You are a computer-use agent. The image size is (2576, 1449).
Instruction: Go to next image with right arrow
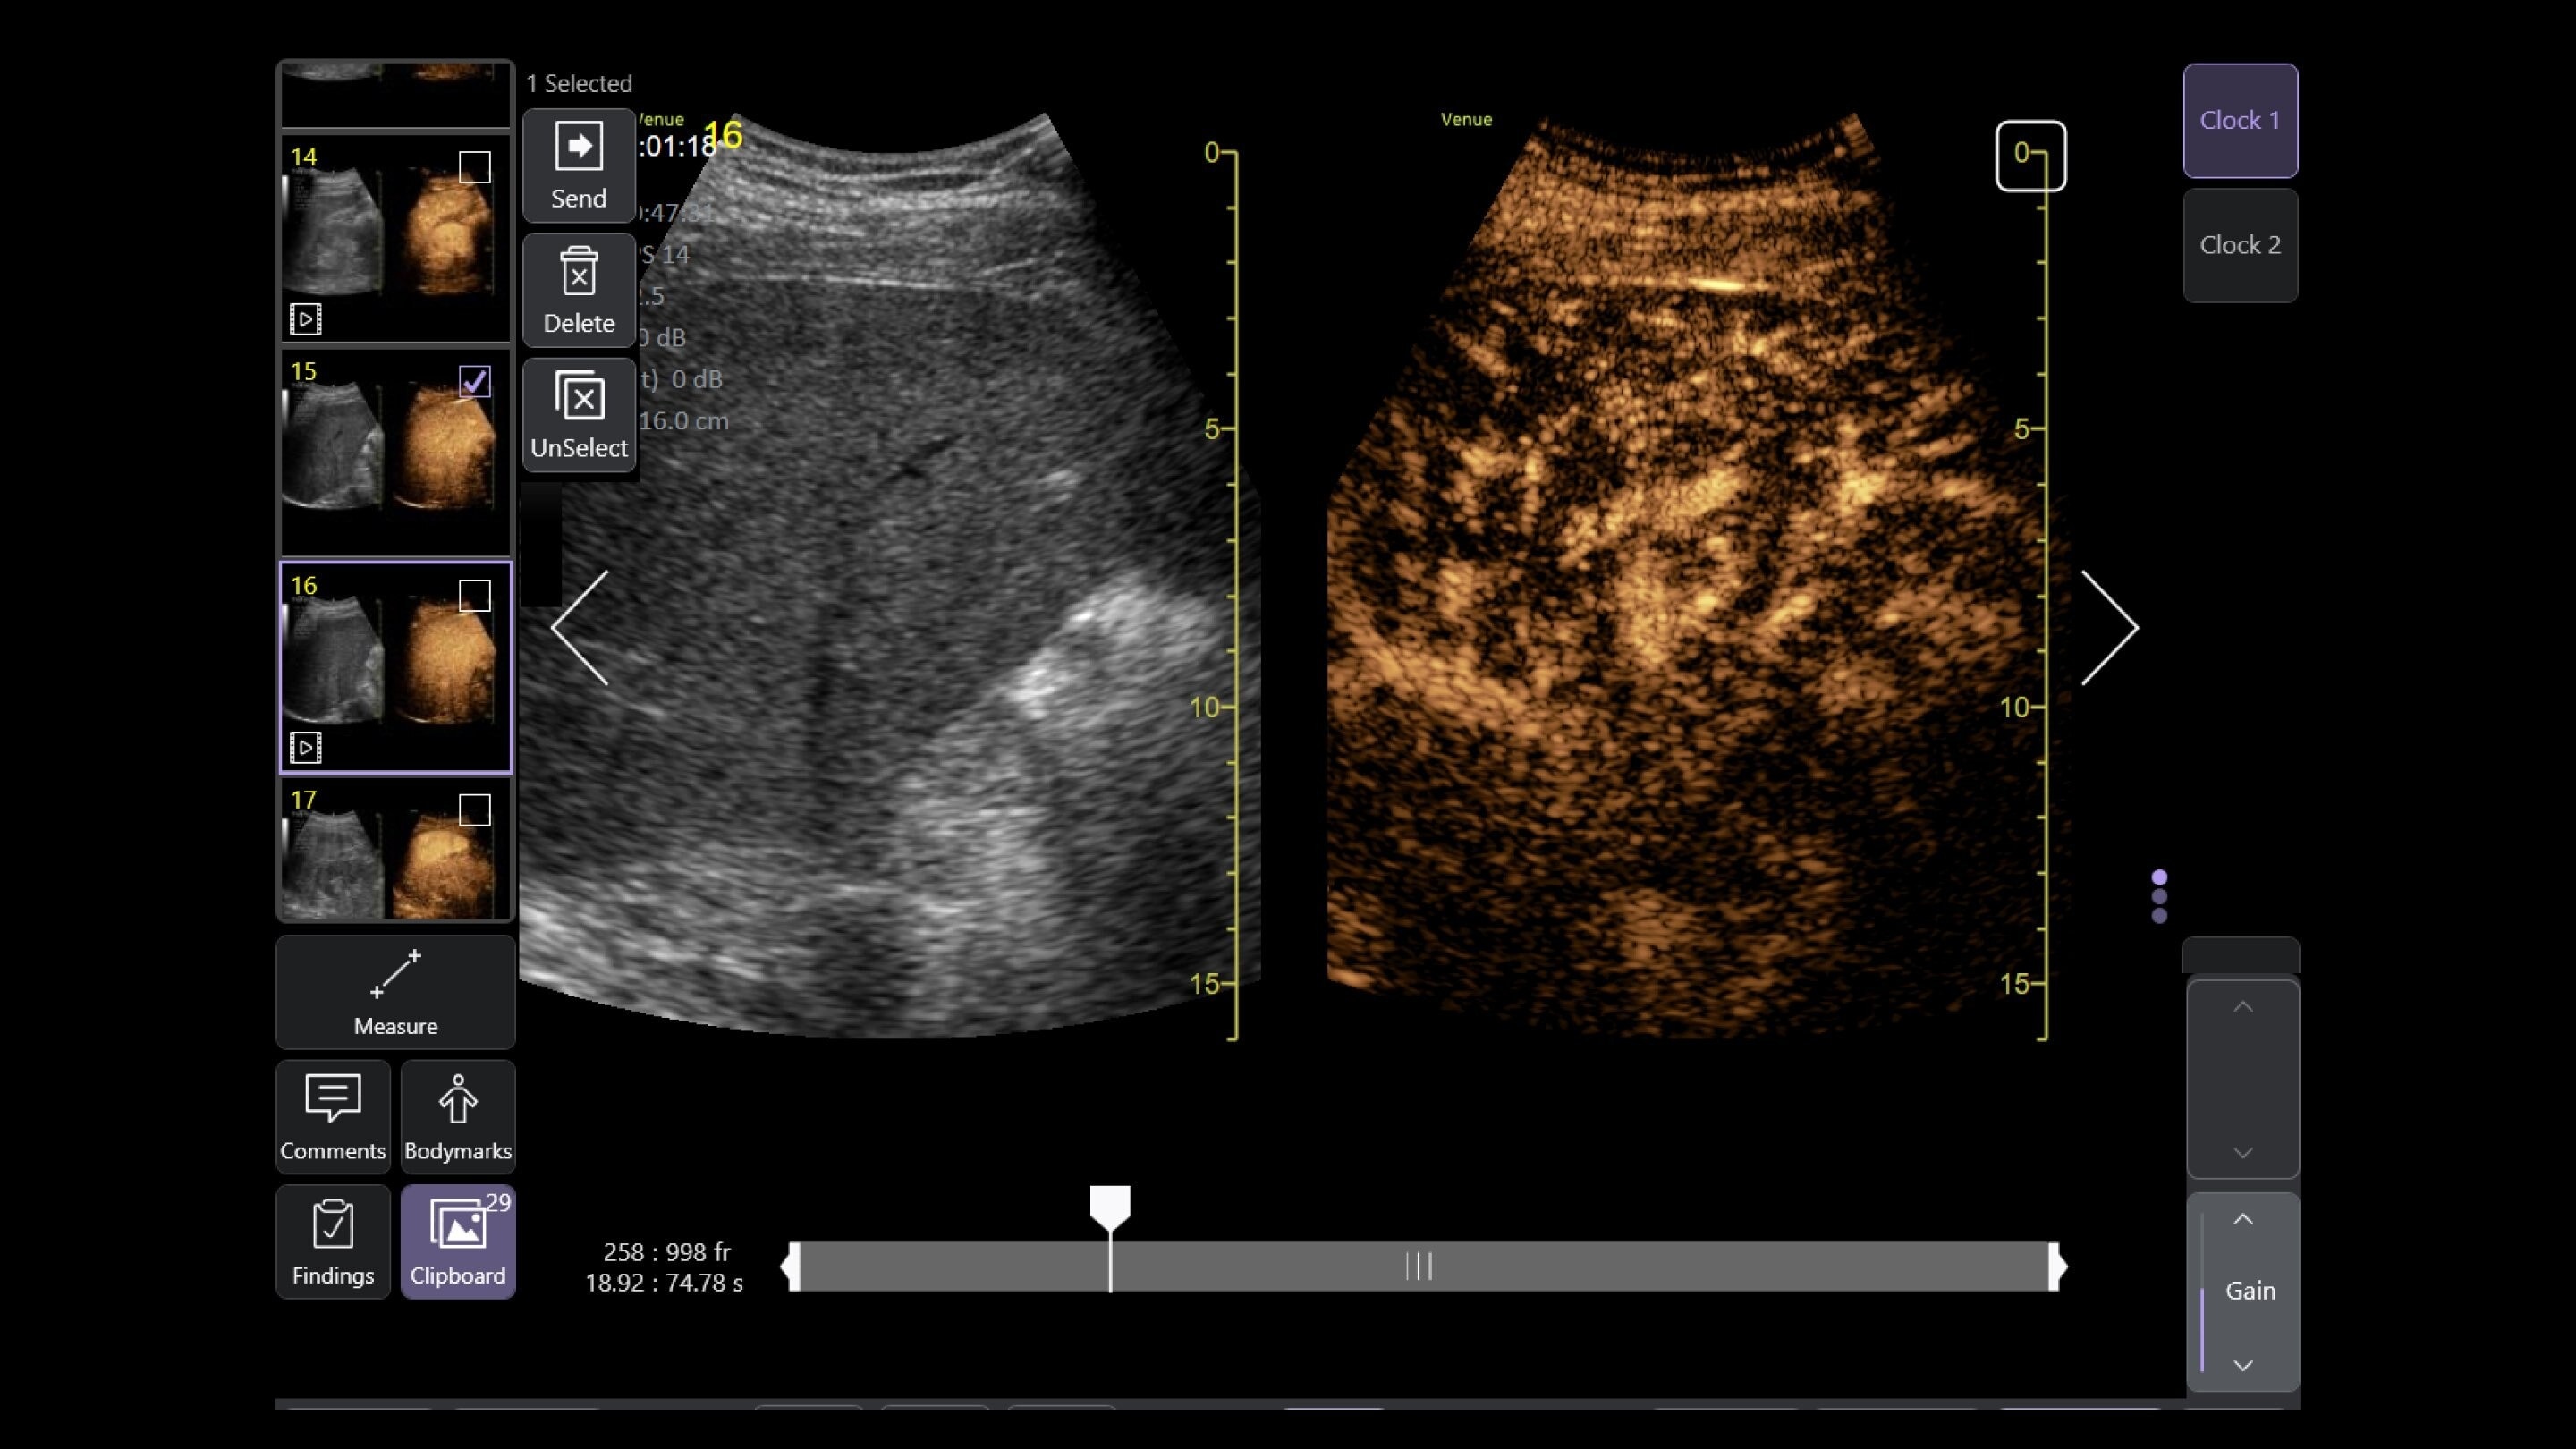click(x=2109, y=628)
